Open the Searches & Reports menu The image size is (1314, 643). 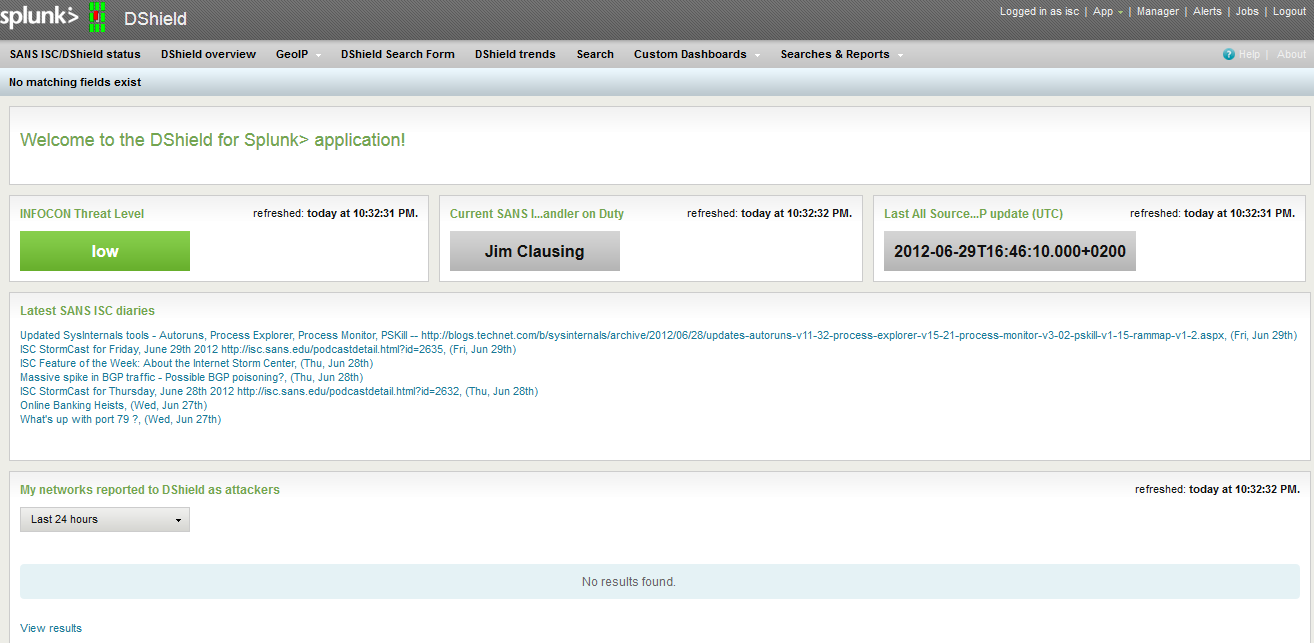click(x=841, y=55)
